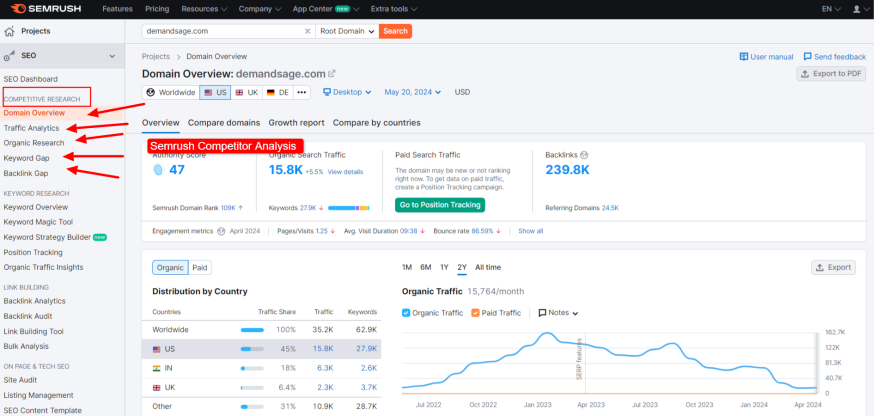Click the SEO key icon
884x416 pixels.
click(9, 56)
